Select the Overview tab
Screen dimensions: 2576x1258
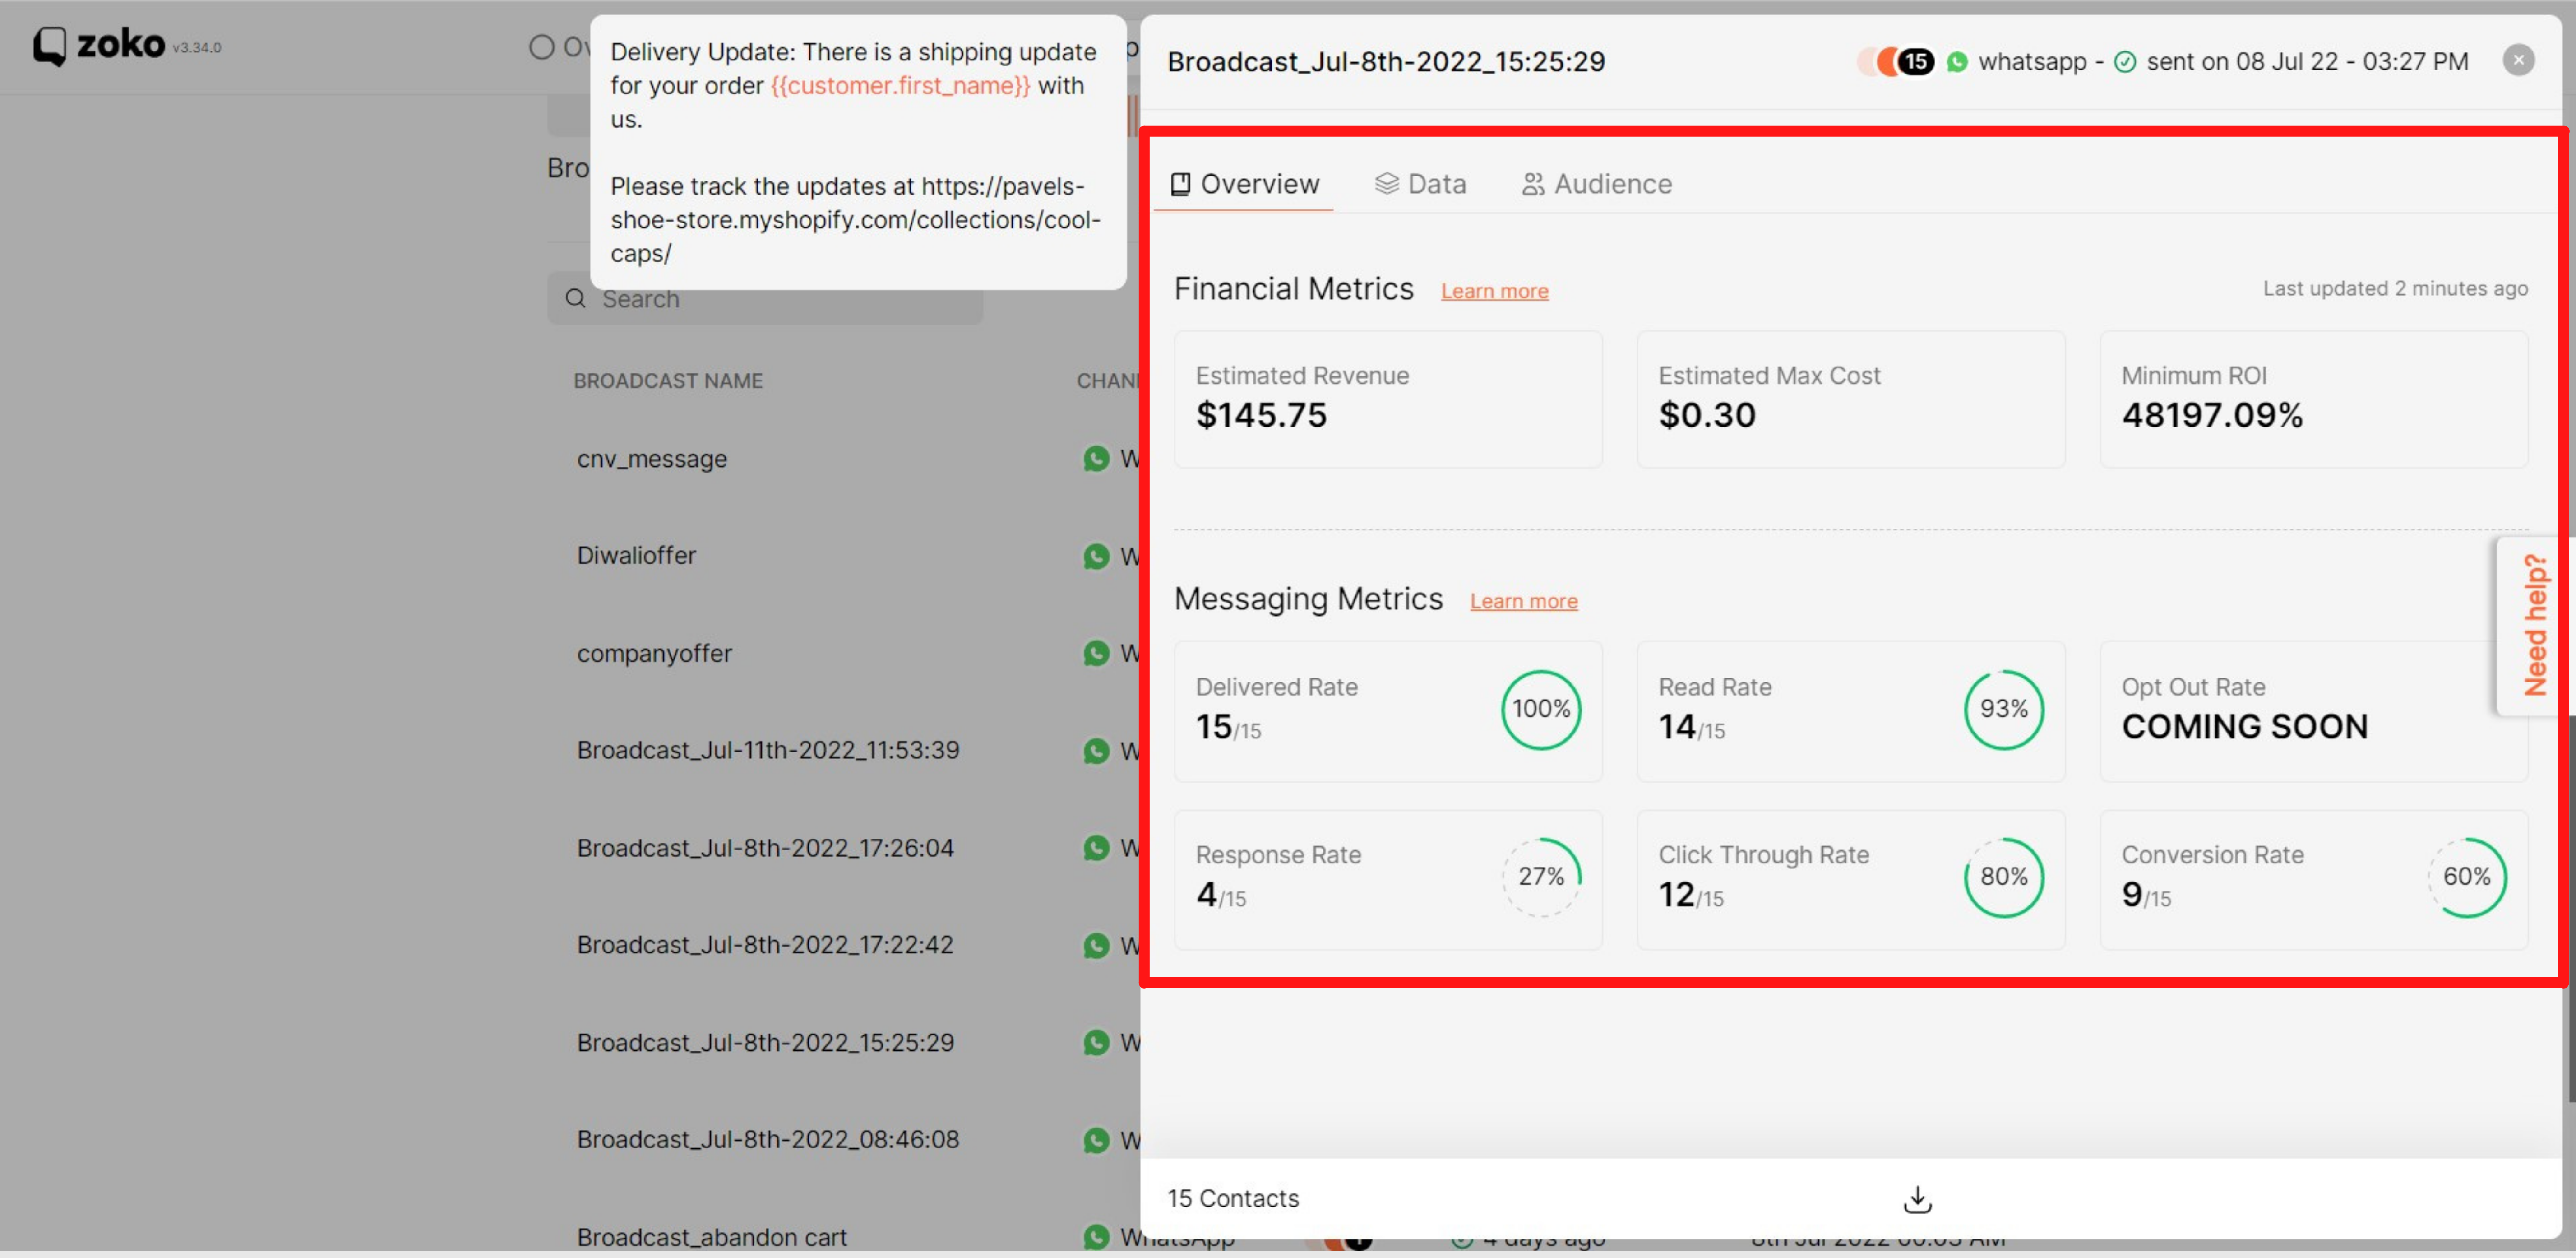[1244, 184]
